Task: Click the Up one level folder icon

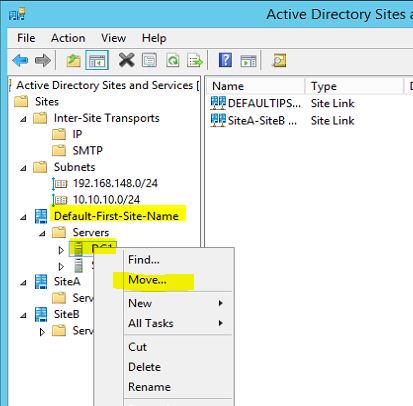Action: (x=73, y=61)
